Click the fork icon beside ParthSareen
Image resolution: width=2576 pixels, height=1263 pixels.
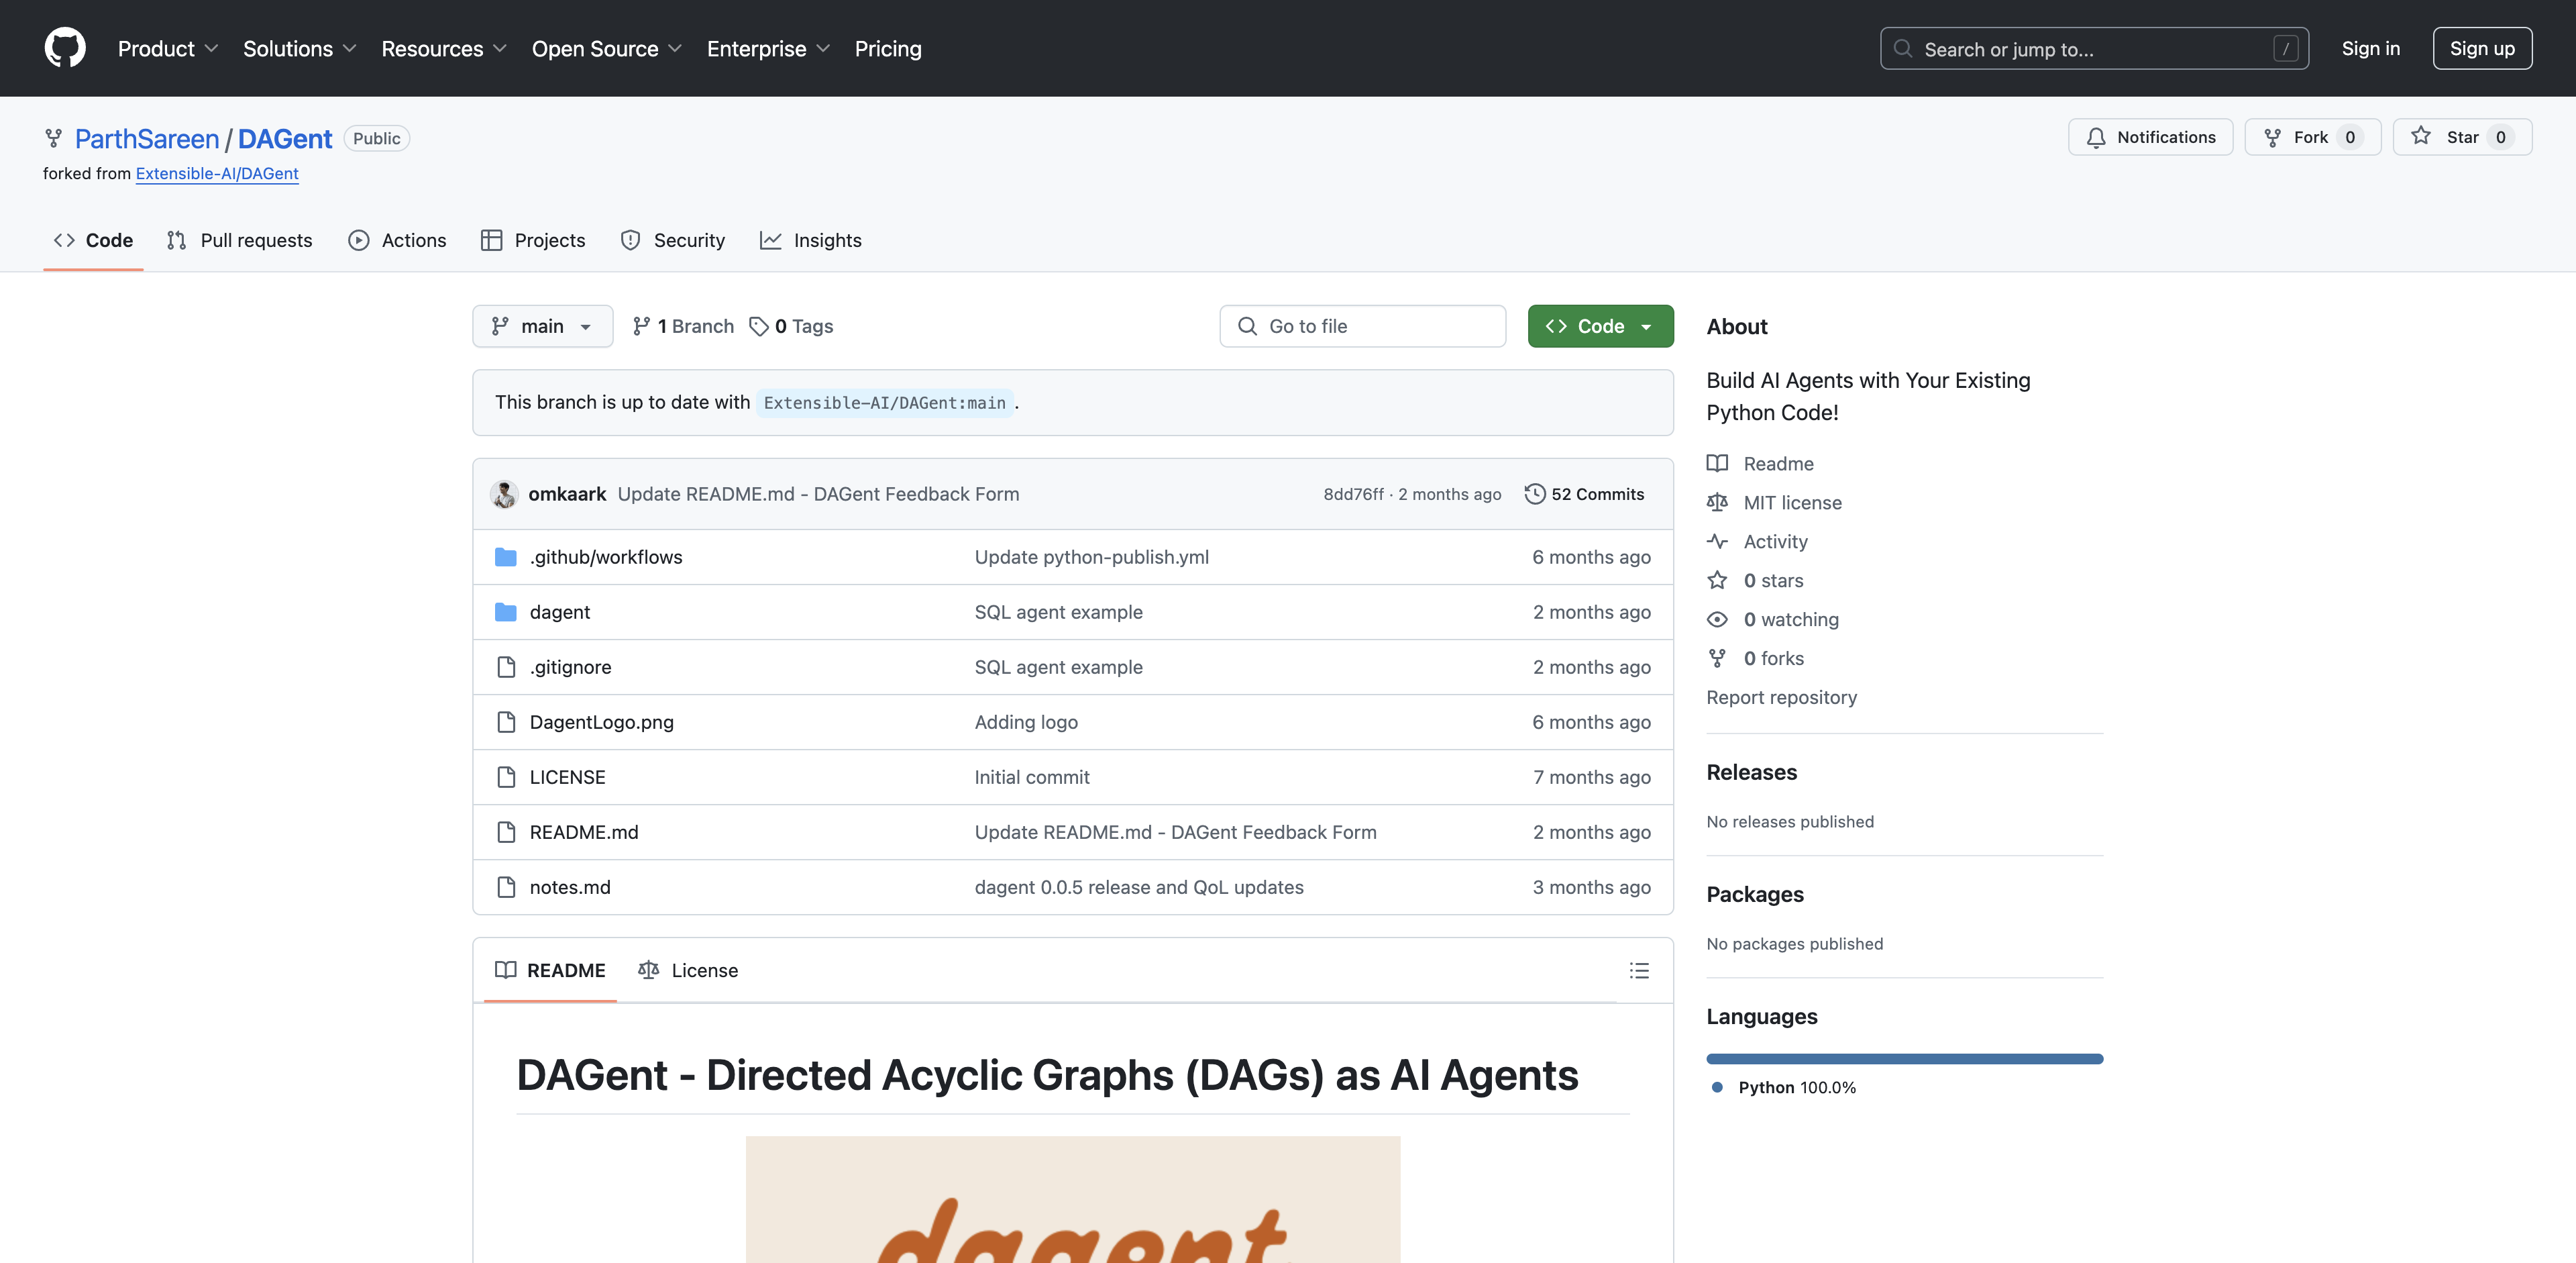pyautogui.click(x=53, y=138)
